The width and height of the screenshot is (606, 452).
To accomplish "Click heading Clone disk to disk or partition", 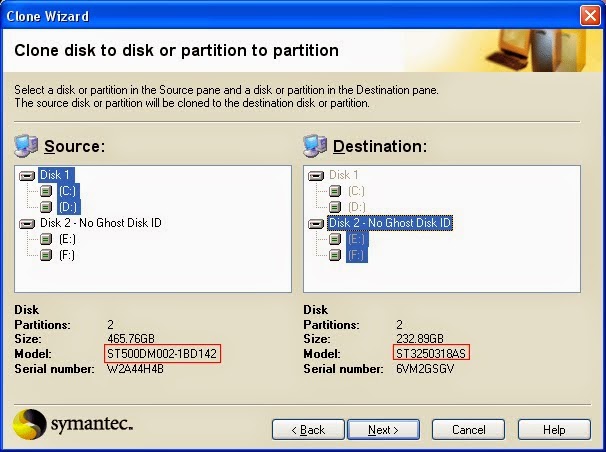I will click(177, 51).
